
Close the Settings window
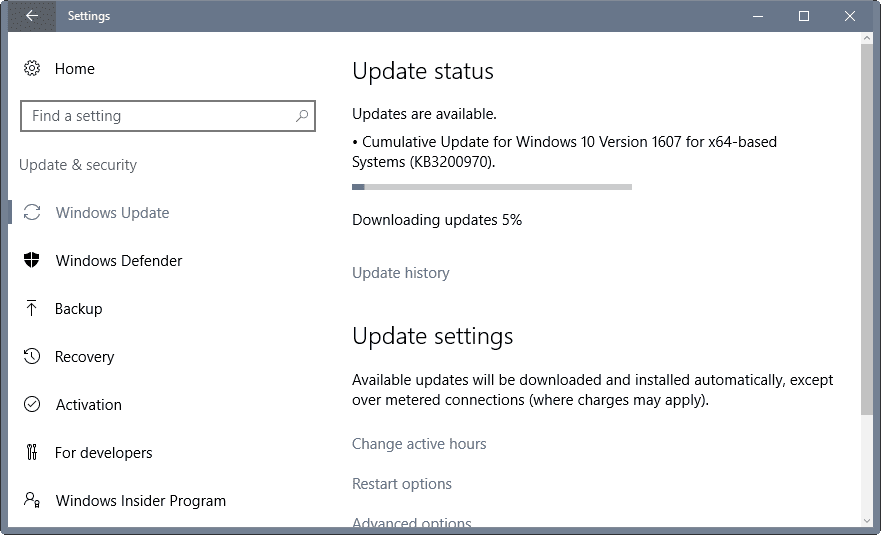tap(850, 16)
